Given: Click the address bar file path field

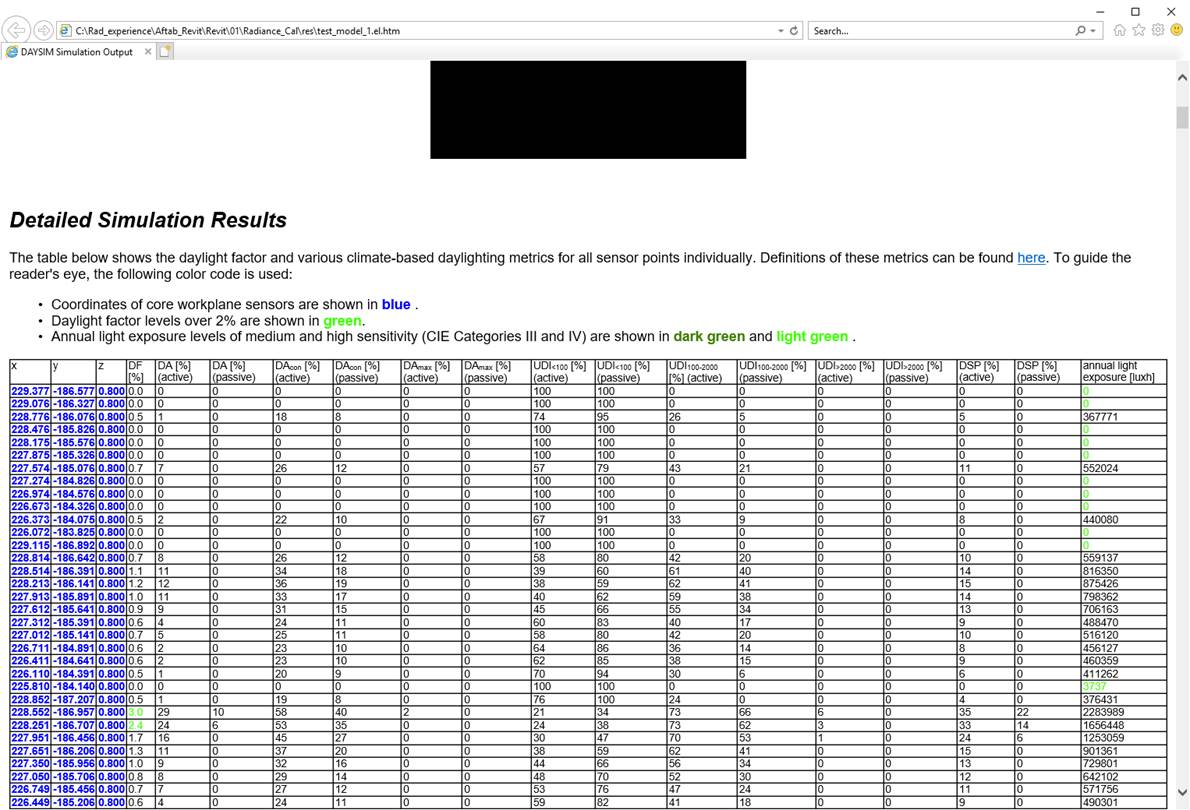Looking at the screenshot, I should coord(425,31).
